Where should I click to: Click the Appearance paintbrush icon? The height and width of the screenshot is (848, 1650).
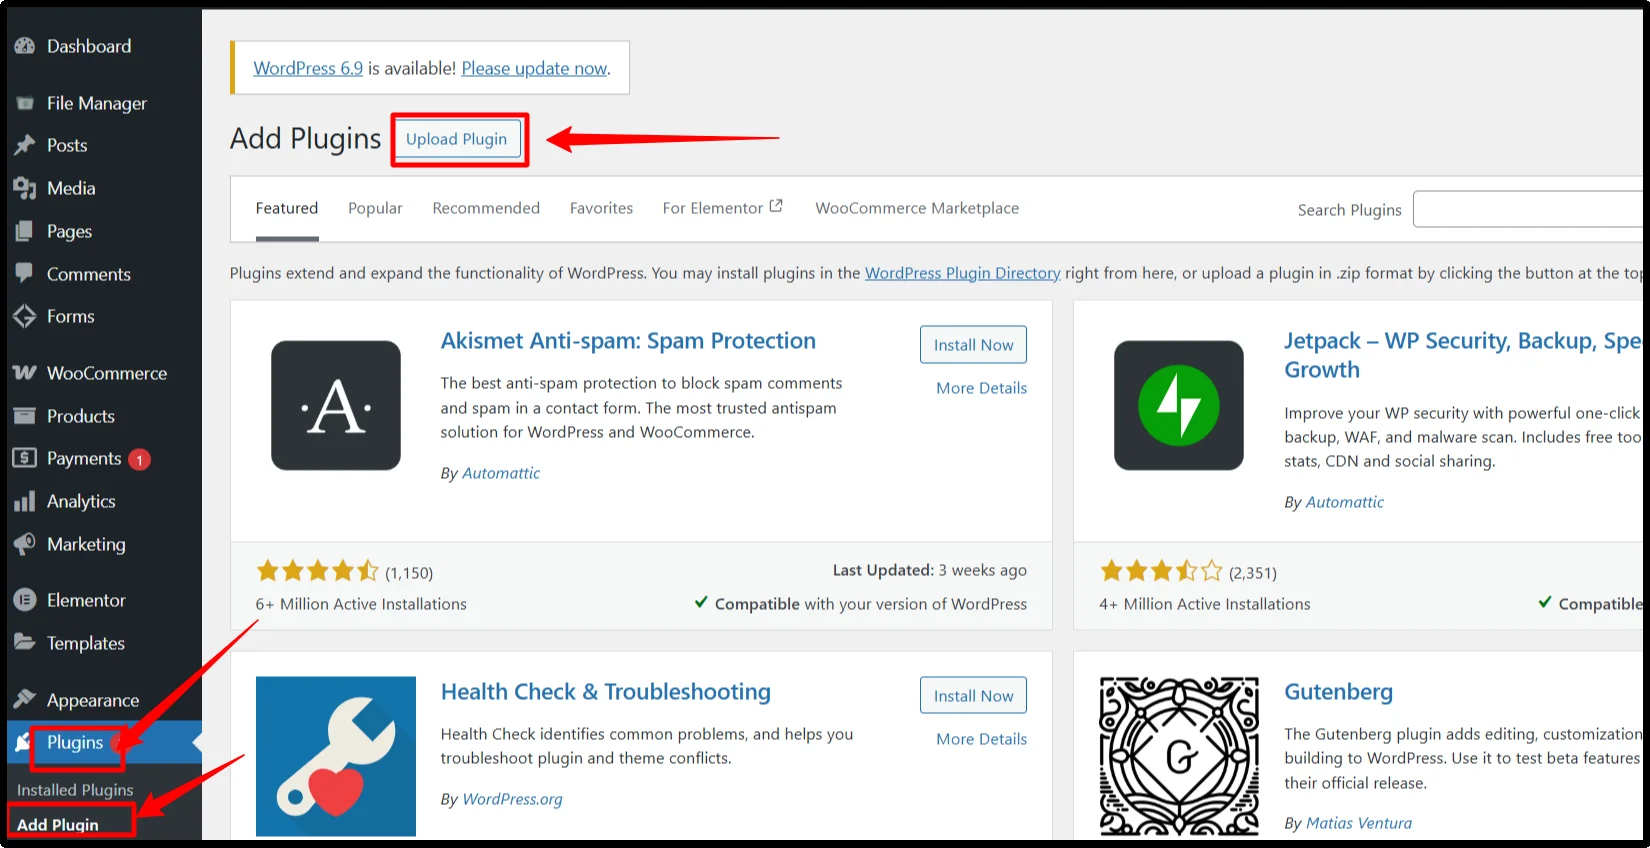pos(24,699)
